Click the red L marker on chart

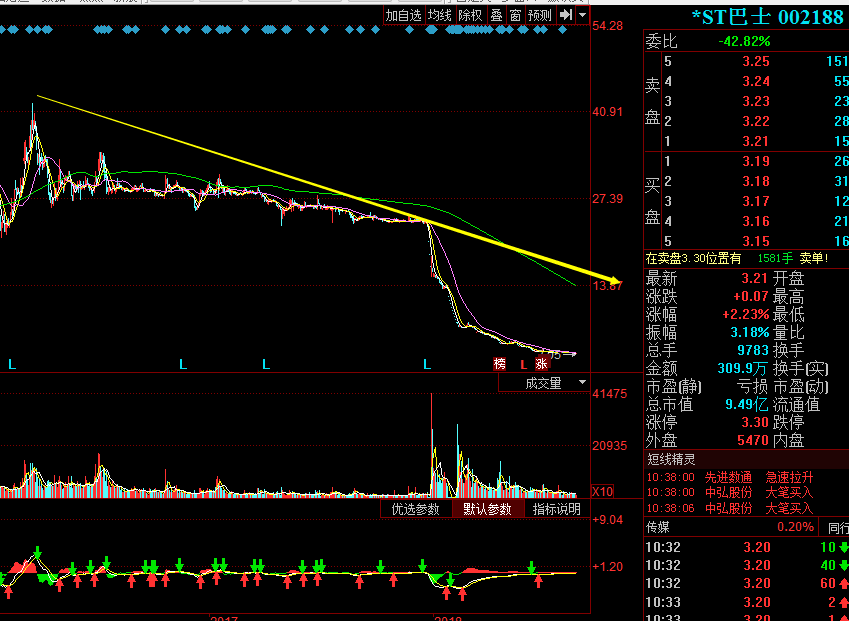pyautogui.click(x=523, y=364)
